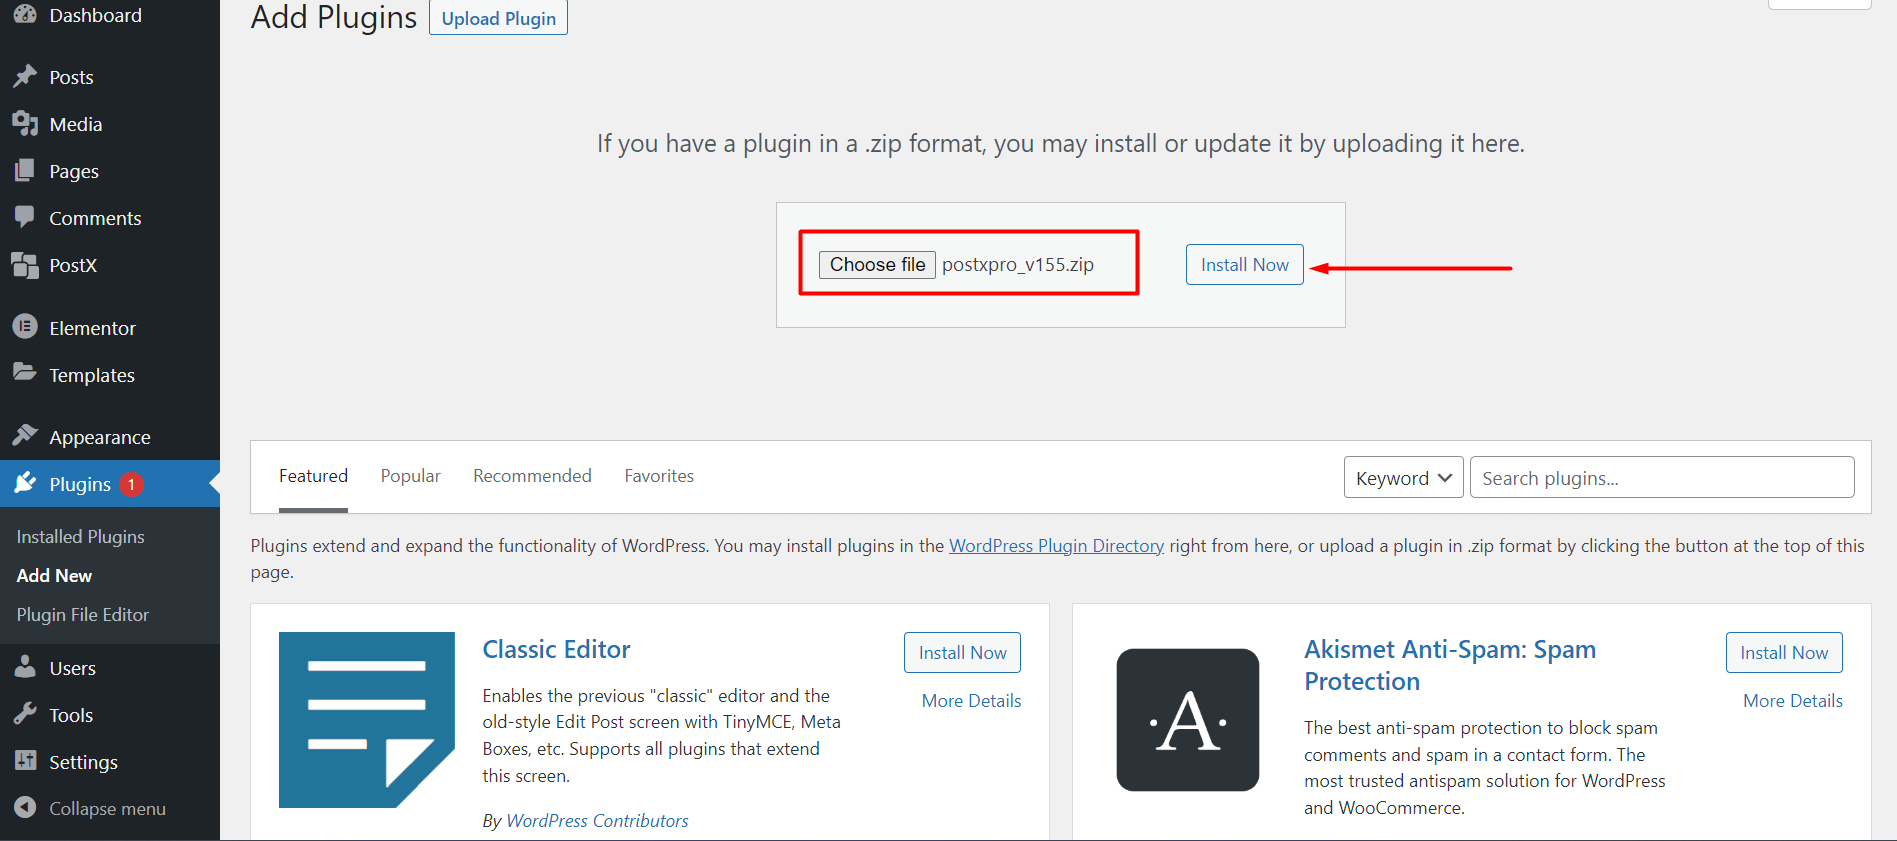Image resolution: width=1897 pixels, height=841 pixels.
Task: Click the Akismet plugin logo thumbnail
Action: (x=1188, y=720)
